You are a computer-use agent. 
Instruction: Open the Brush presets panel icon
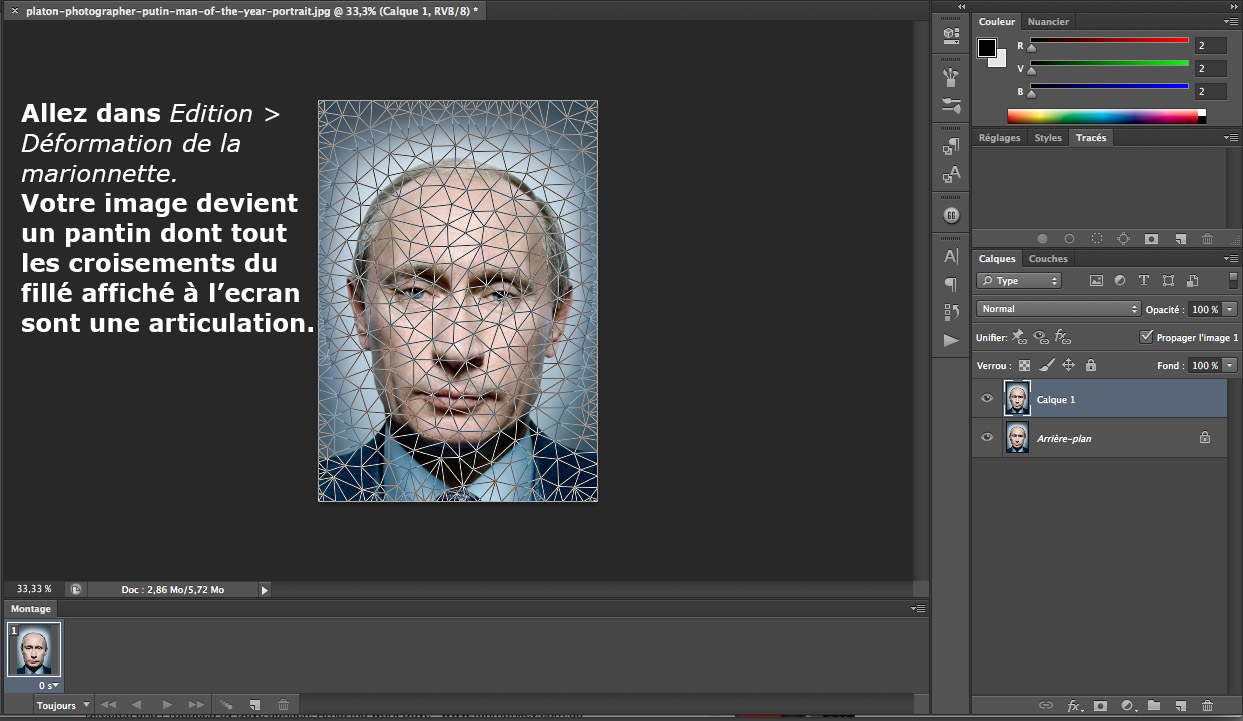click(x=951, y=105)
